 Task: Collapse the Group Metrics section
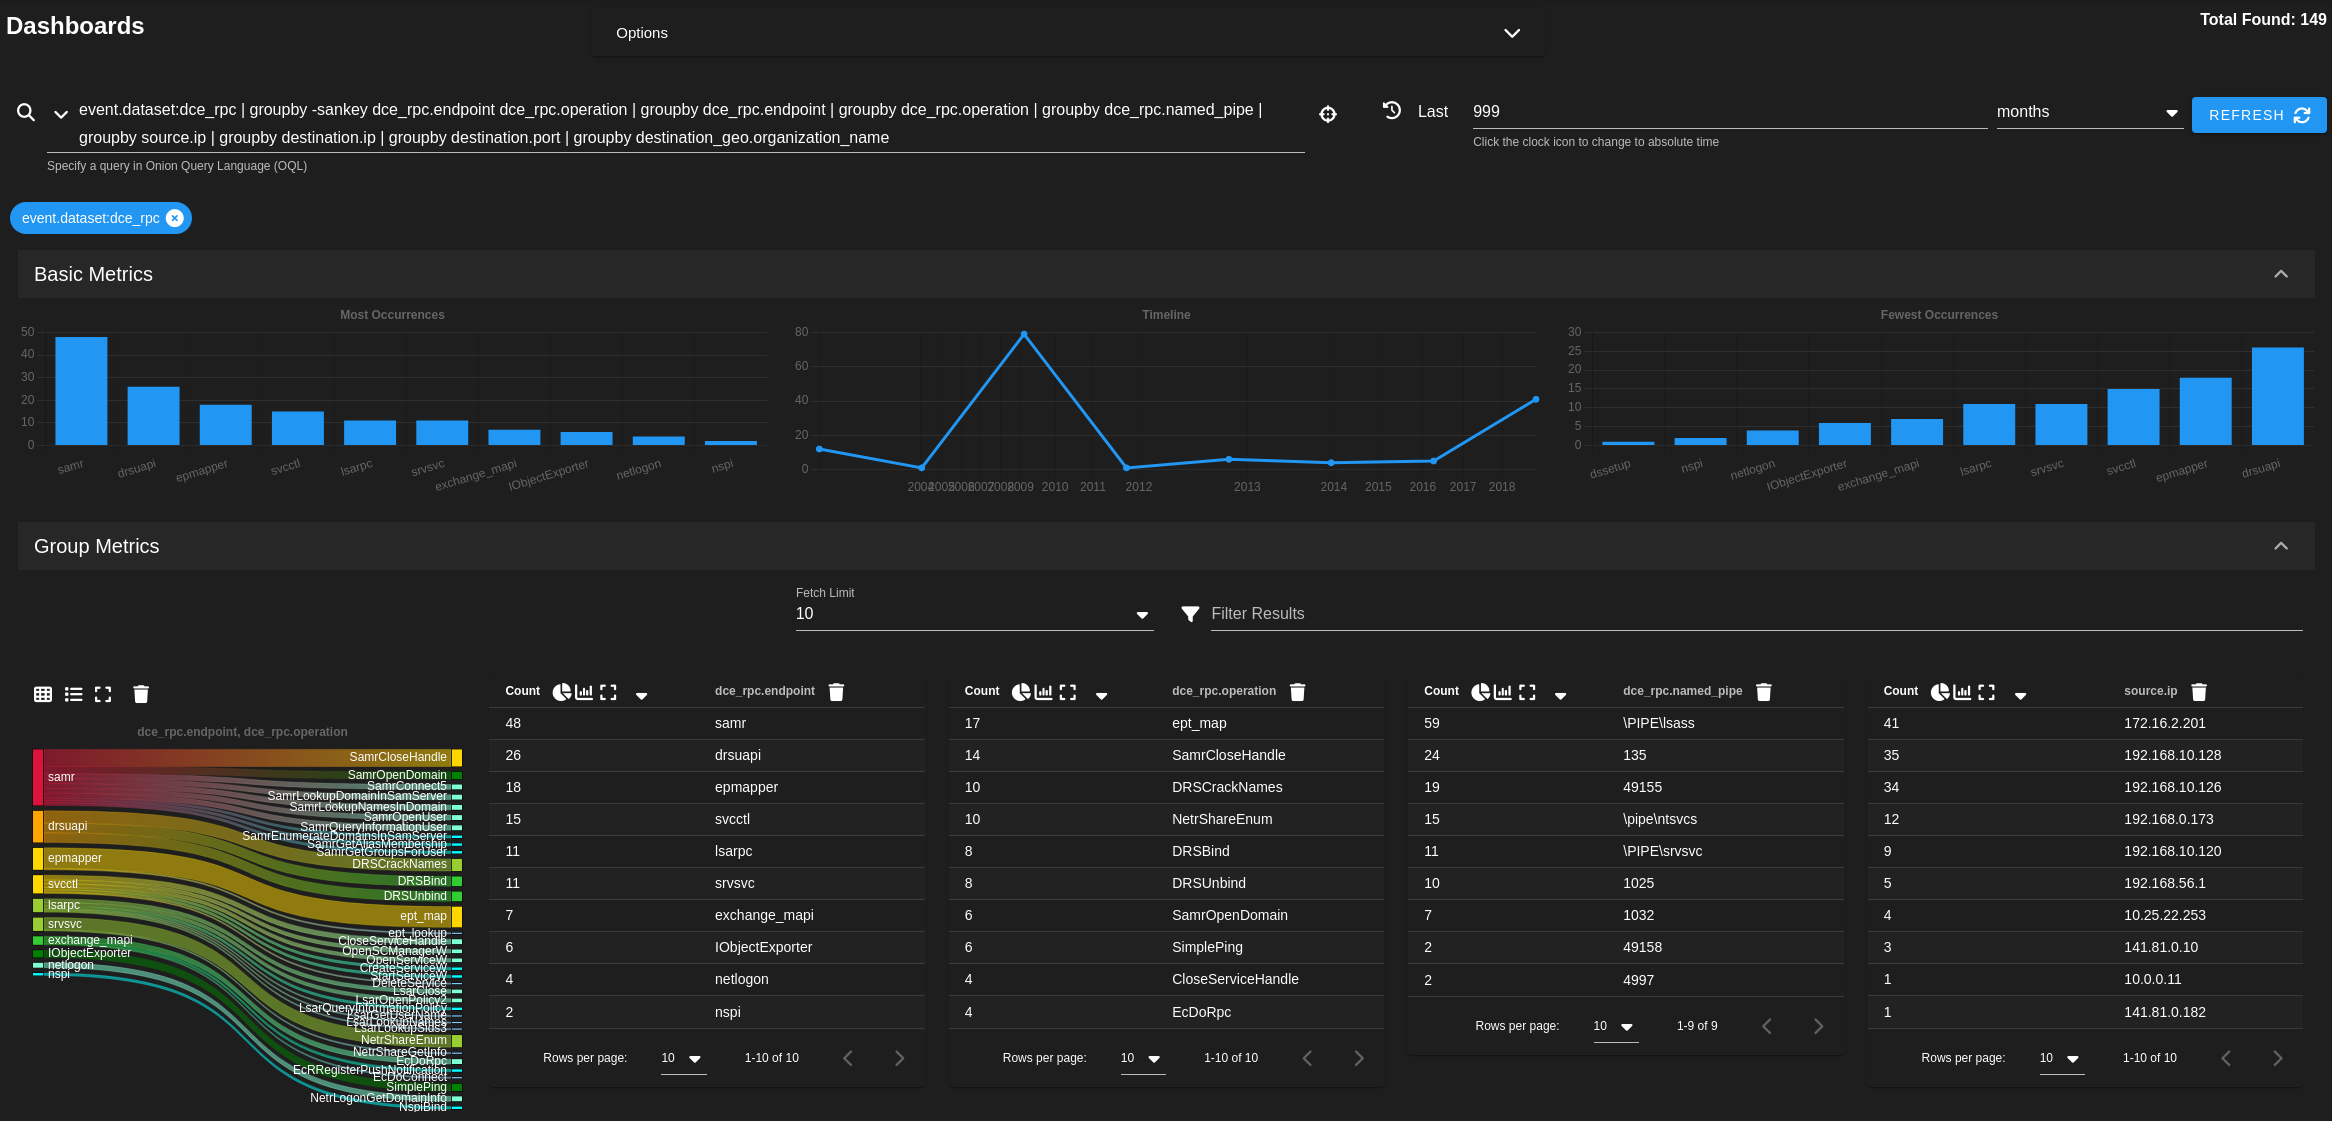pyautogui.click(x=2281, y=546)
